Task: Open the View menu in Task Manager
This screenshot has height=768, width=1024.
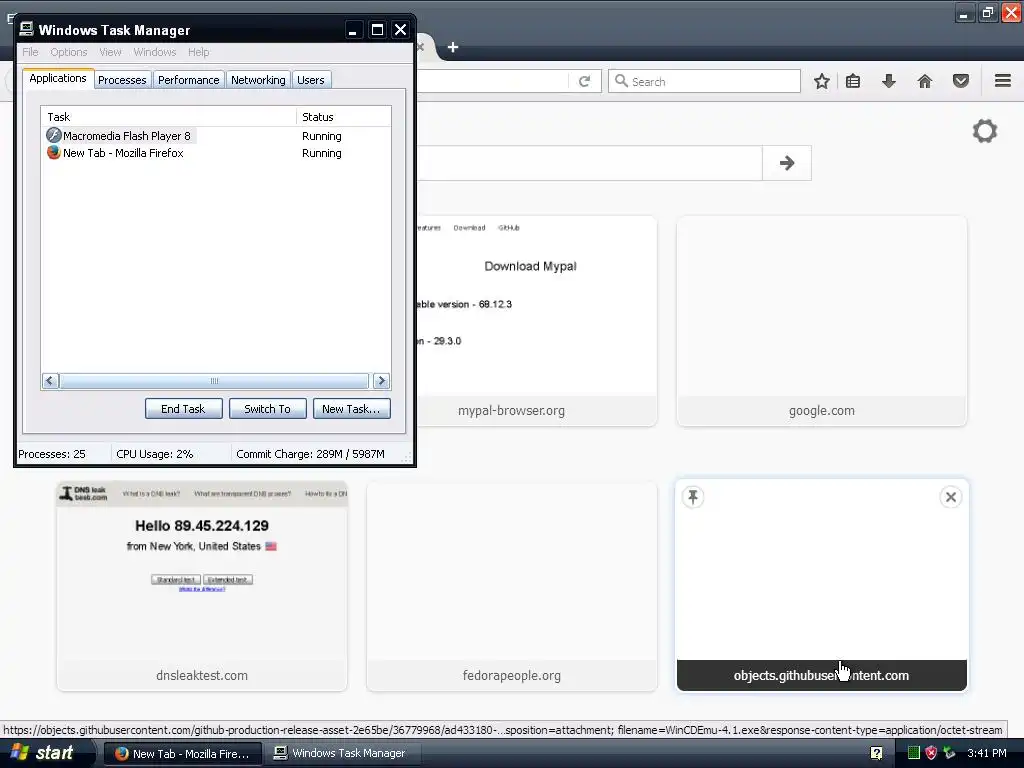Action: pos(110,52)
